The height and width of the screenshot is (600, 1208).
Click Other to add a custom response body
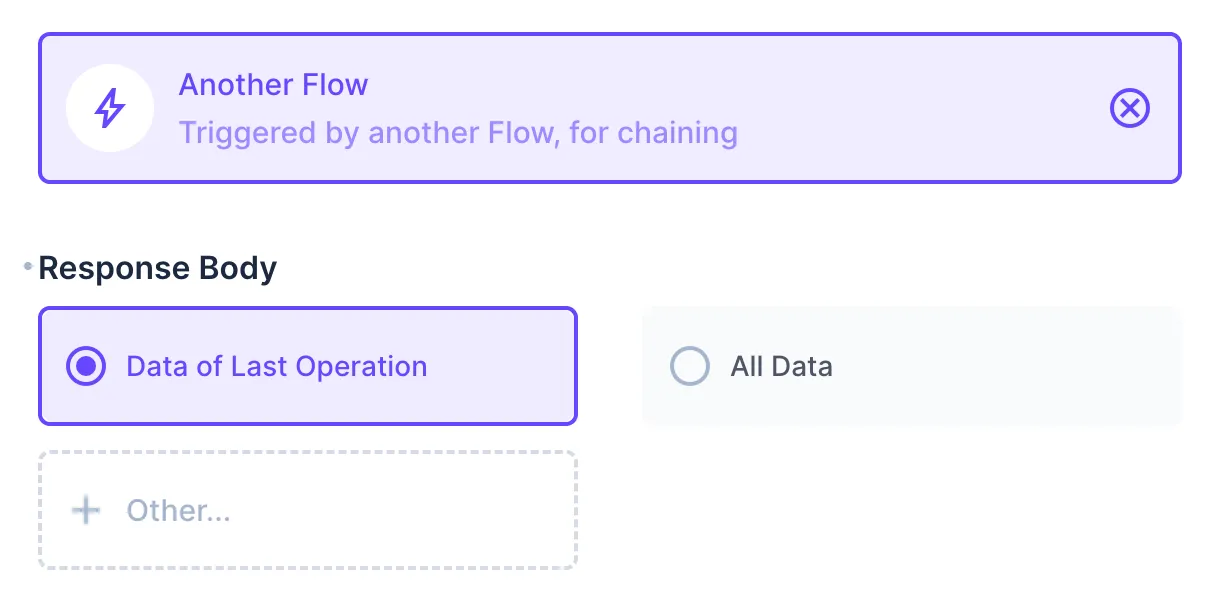pos(178,510)
